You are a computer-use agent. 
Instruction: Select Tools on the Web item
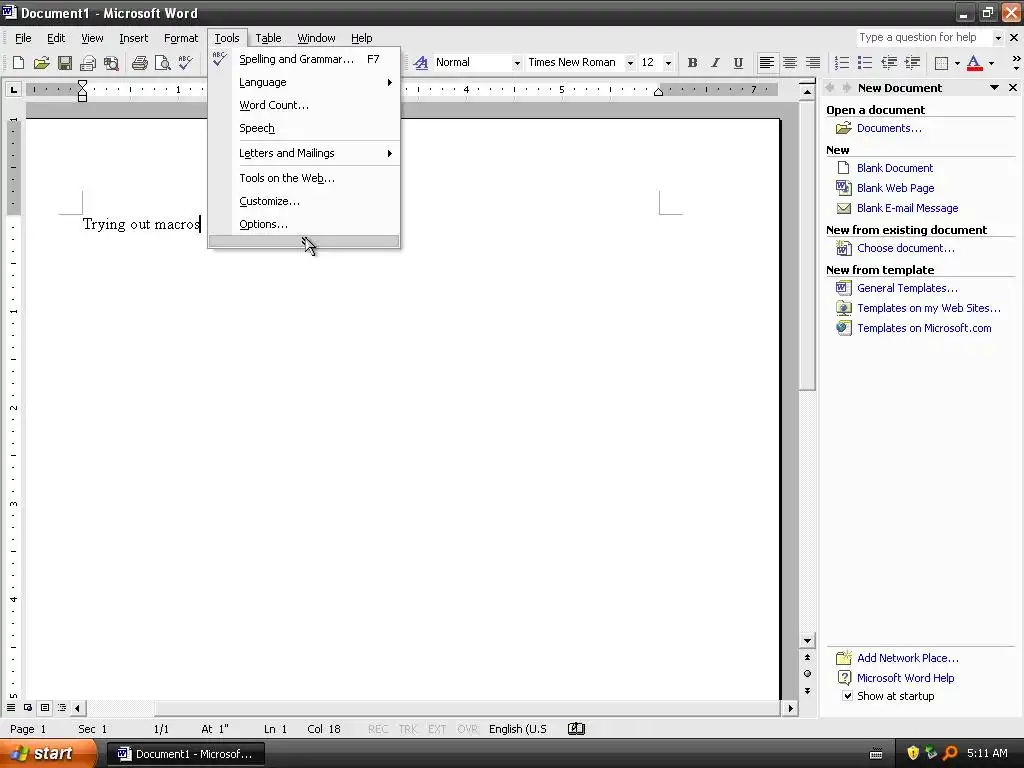(304, 178)
